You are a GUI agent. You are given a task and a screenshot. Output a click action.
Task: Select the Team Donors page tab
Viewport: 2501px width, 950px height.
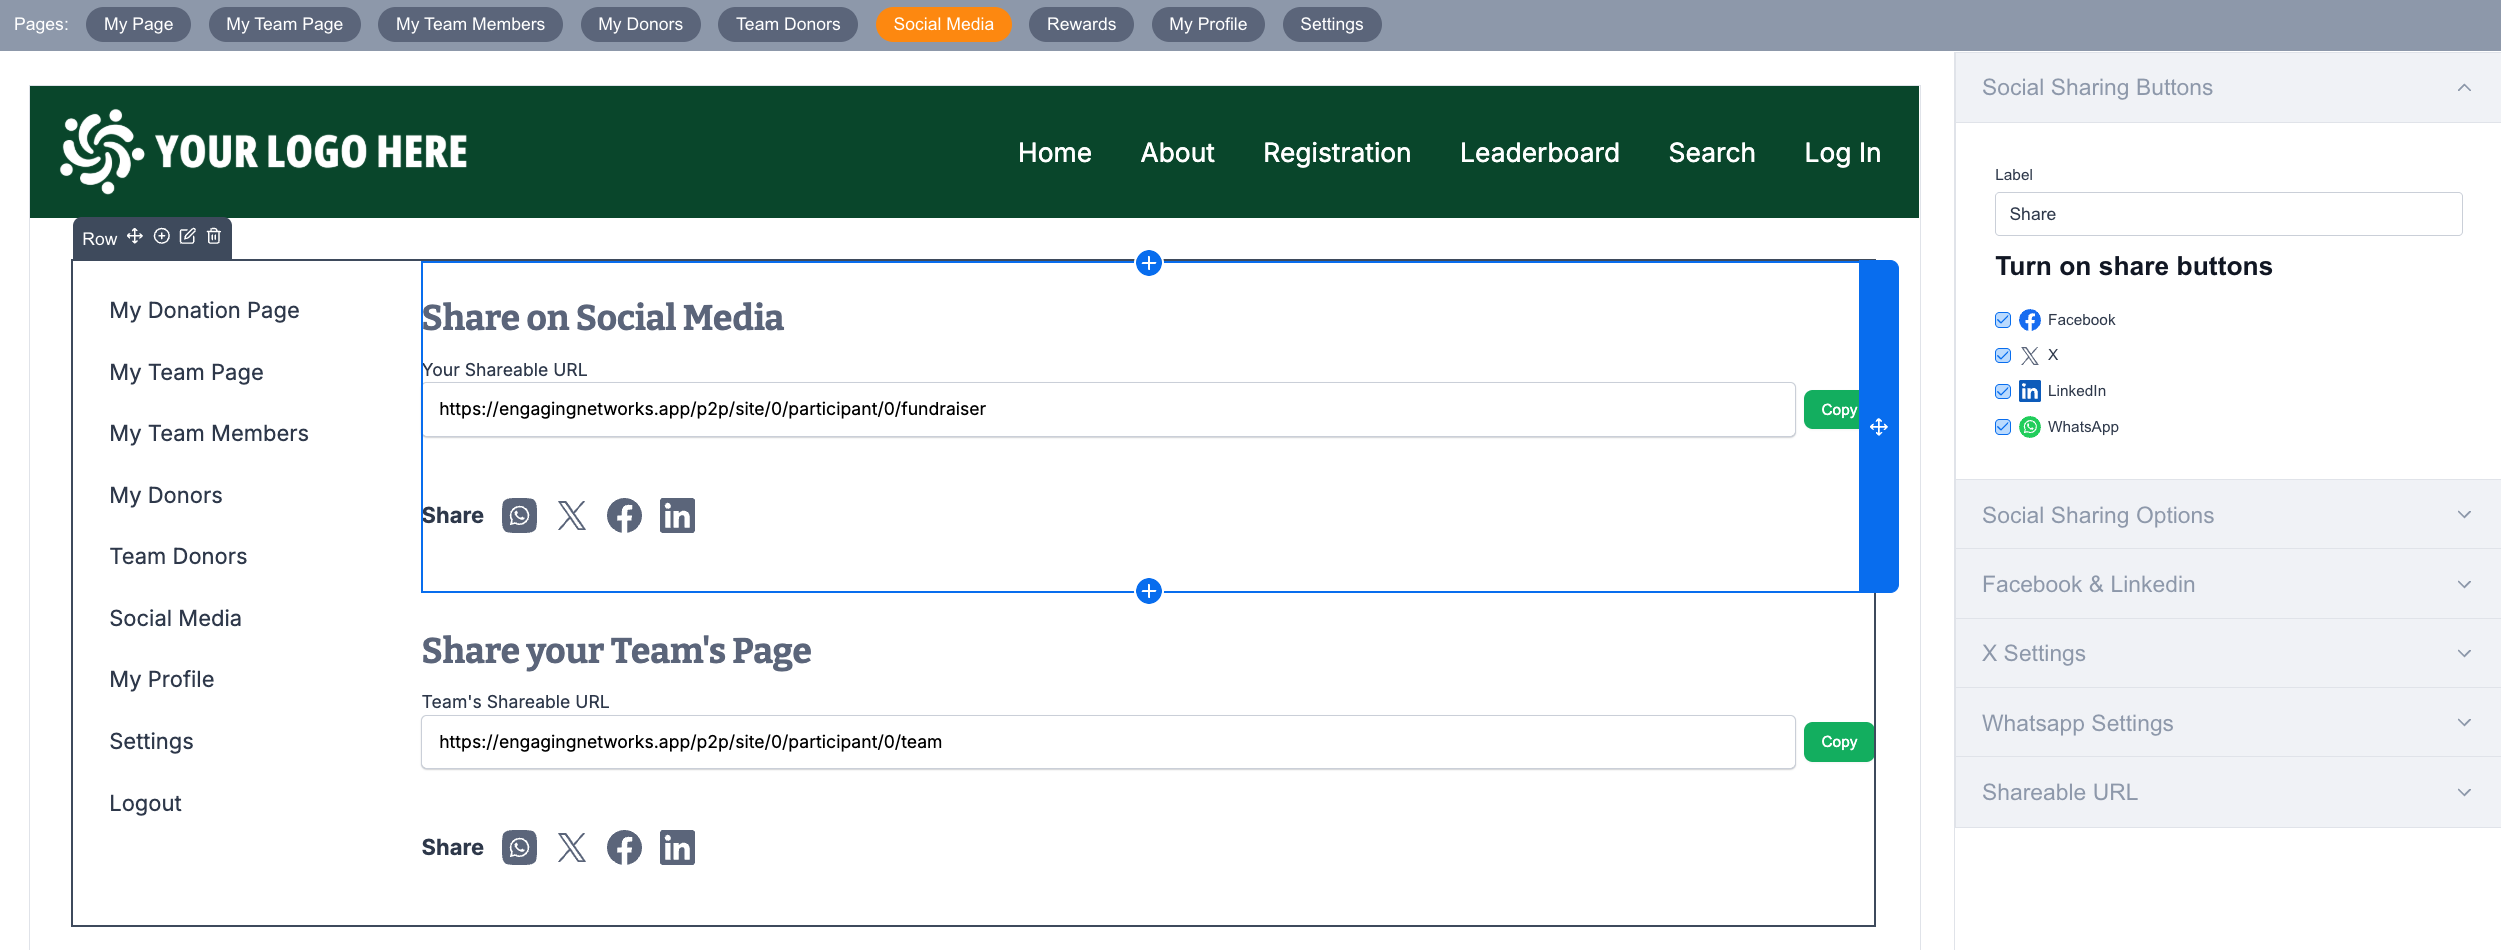[x=788, y=24]
